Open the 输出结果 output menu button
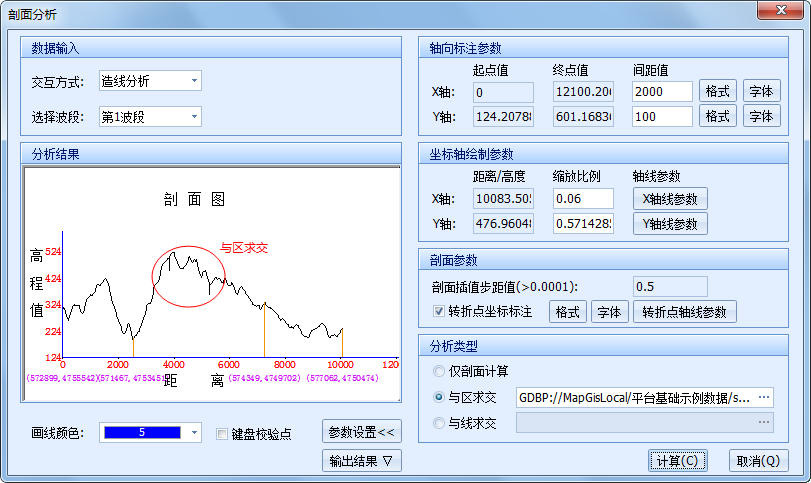The image size is (811, 483). [x=362, y=461]
